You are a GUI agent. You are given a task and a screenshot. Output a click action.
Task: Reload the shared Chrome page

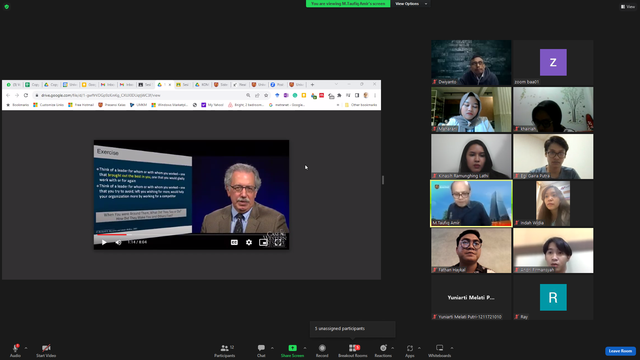coord(26,95)
